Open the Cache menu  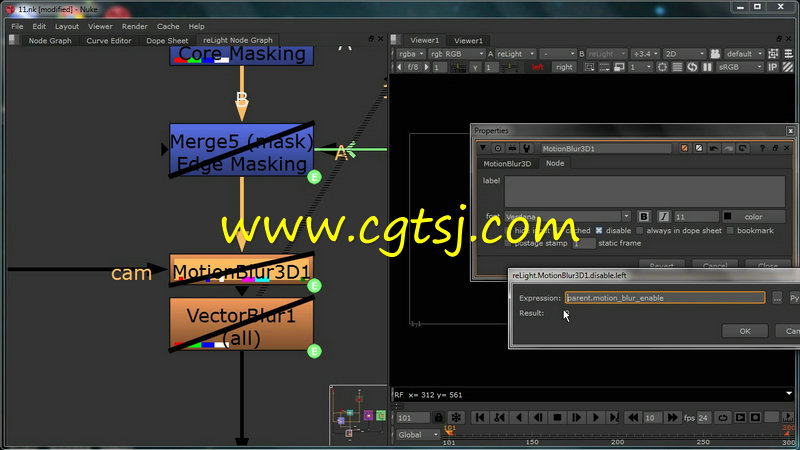coord(168,26)
